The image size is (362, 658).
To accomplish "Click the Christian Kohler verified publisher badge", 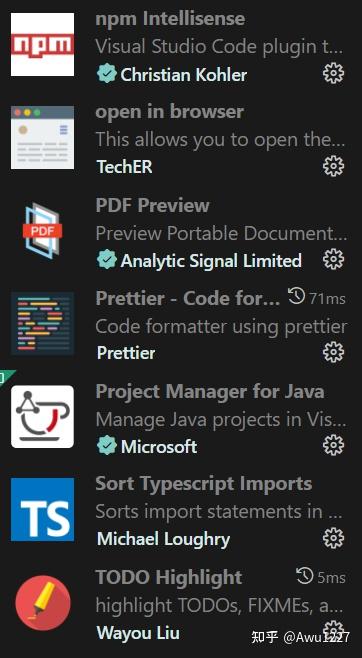I will [x=107, y=74].
